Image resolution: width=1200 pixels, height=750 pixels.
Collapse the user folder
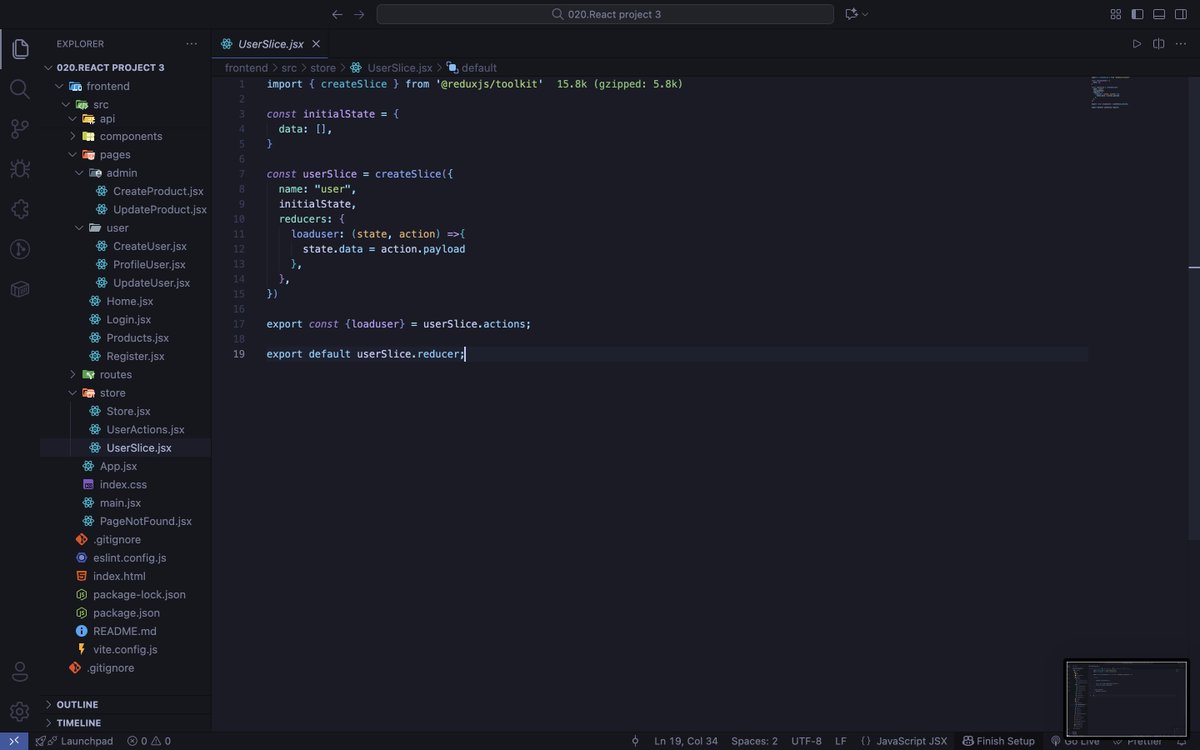80,228
